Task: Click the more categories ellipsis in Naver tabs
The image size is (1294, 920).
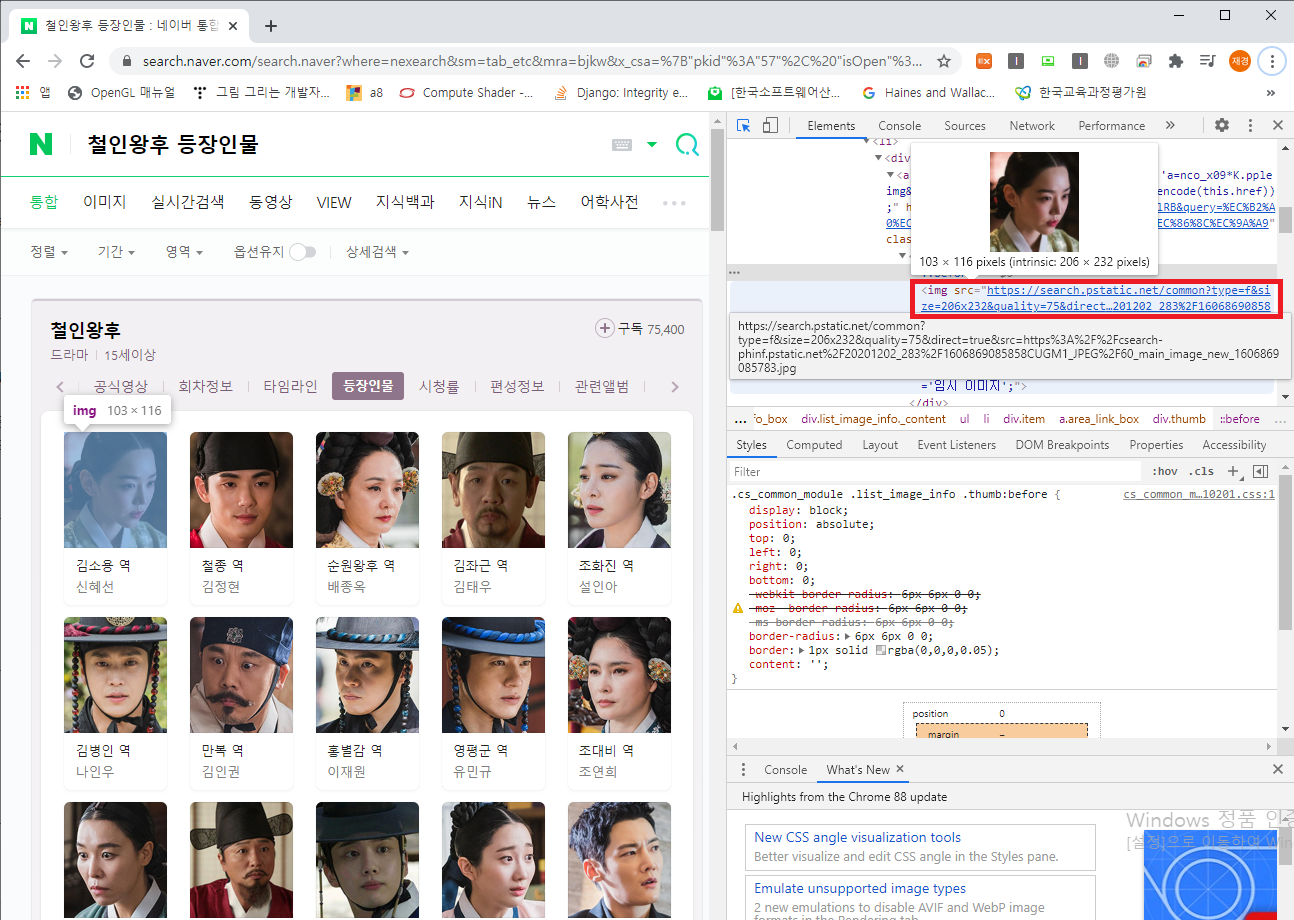Action: (x=674, y=202)
